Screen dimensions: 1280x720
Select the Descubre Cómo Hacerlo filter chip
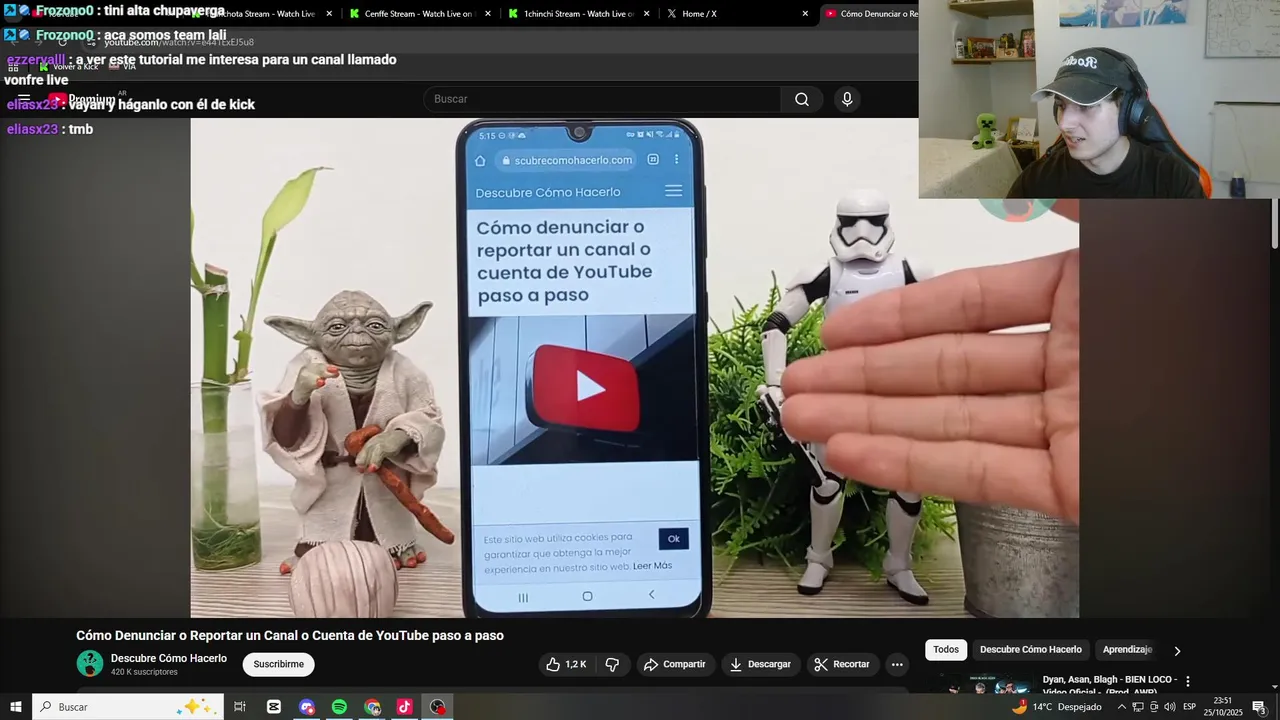pyautogui.click(x=1031, y=650)
